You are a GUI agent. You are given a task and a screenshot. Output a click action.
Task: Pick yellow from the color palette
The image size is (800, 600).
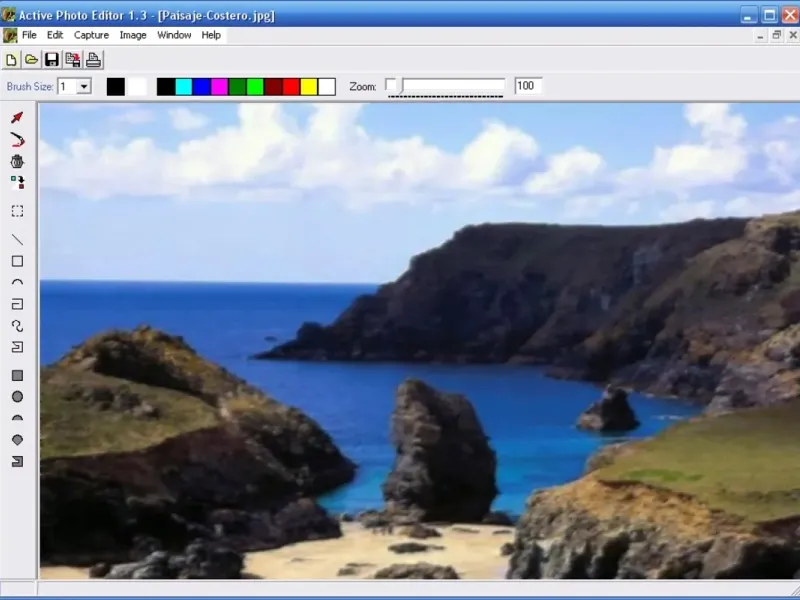pyautogui.click(x=309, y=87)
